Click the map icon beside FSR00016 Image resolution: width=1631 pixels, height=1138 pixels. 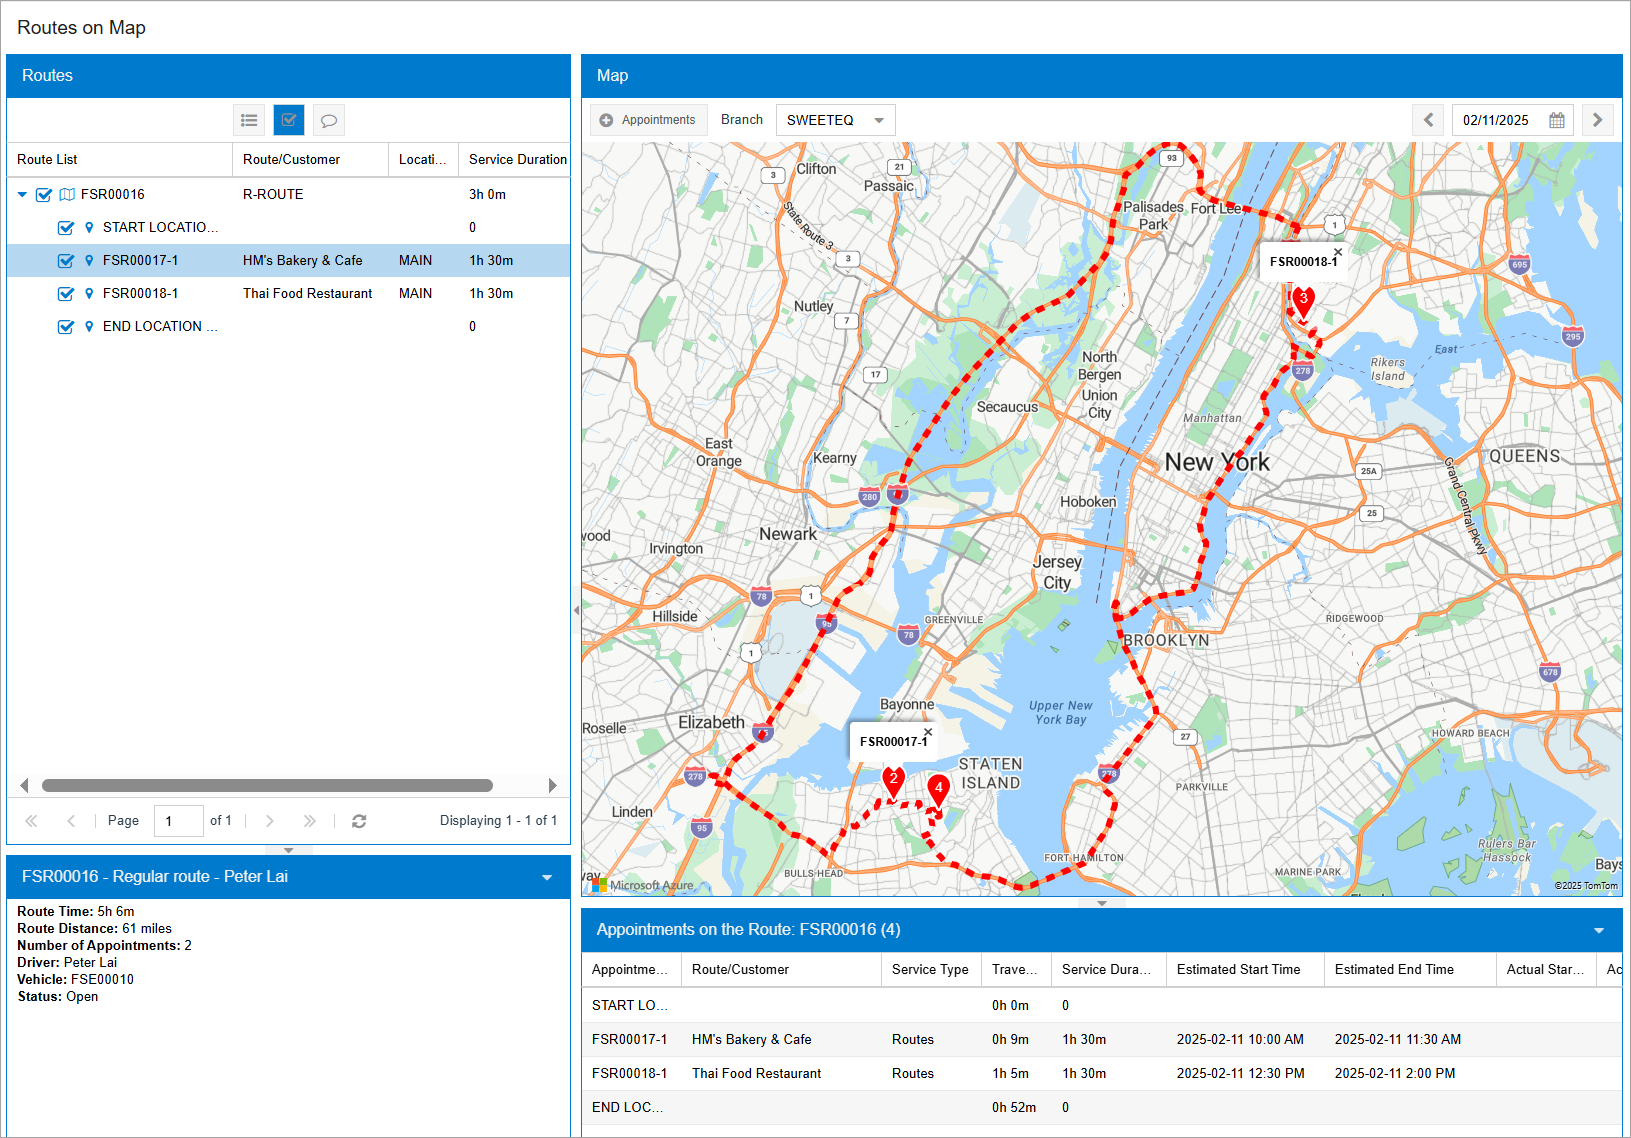[x=67, y=194]
